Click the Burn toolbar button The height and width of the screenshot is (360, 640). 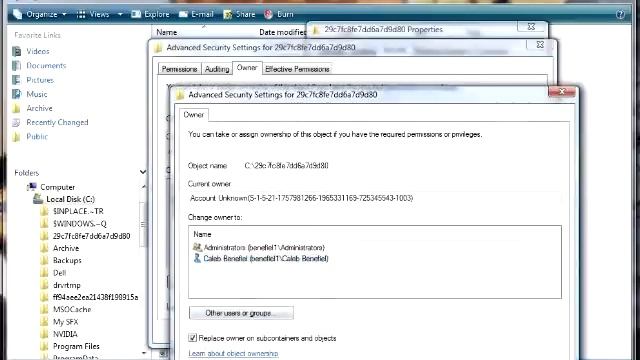click(279, 14)
